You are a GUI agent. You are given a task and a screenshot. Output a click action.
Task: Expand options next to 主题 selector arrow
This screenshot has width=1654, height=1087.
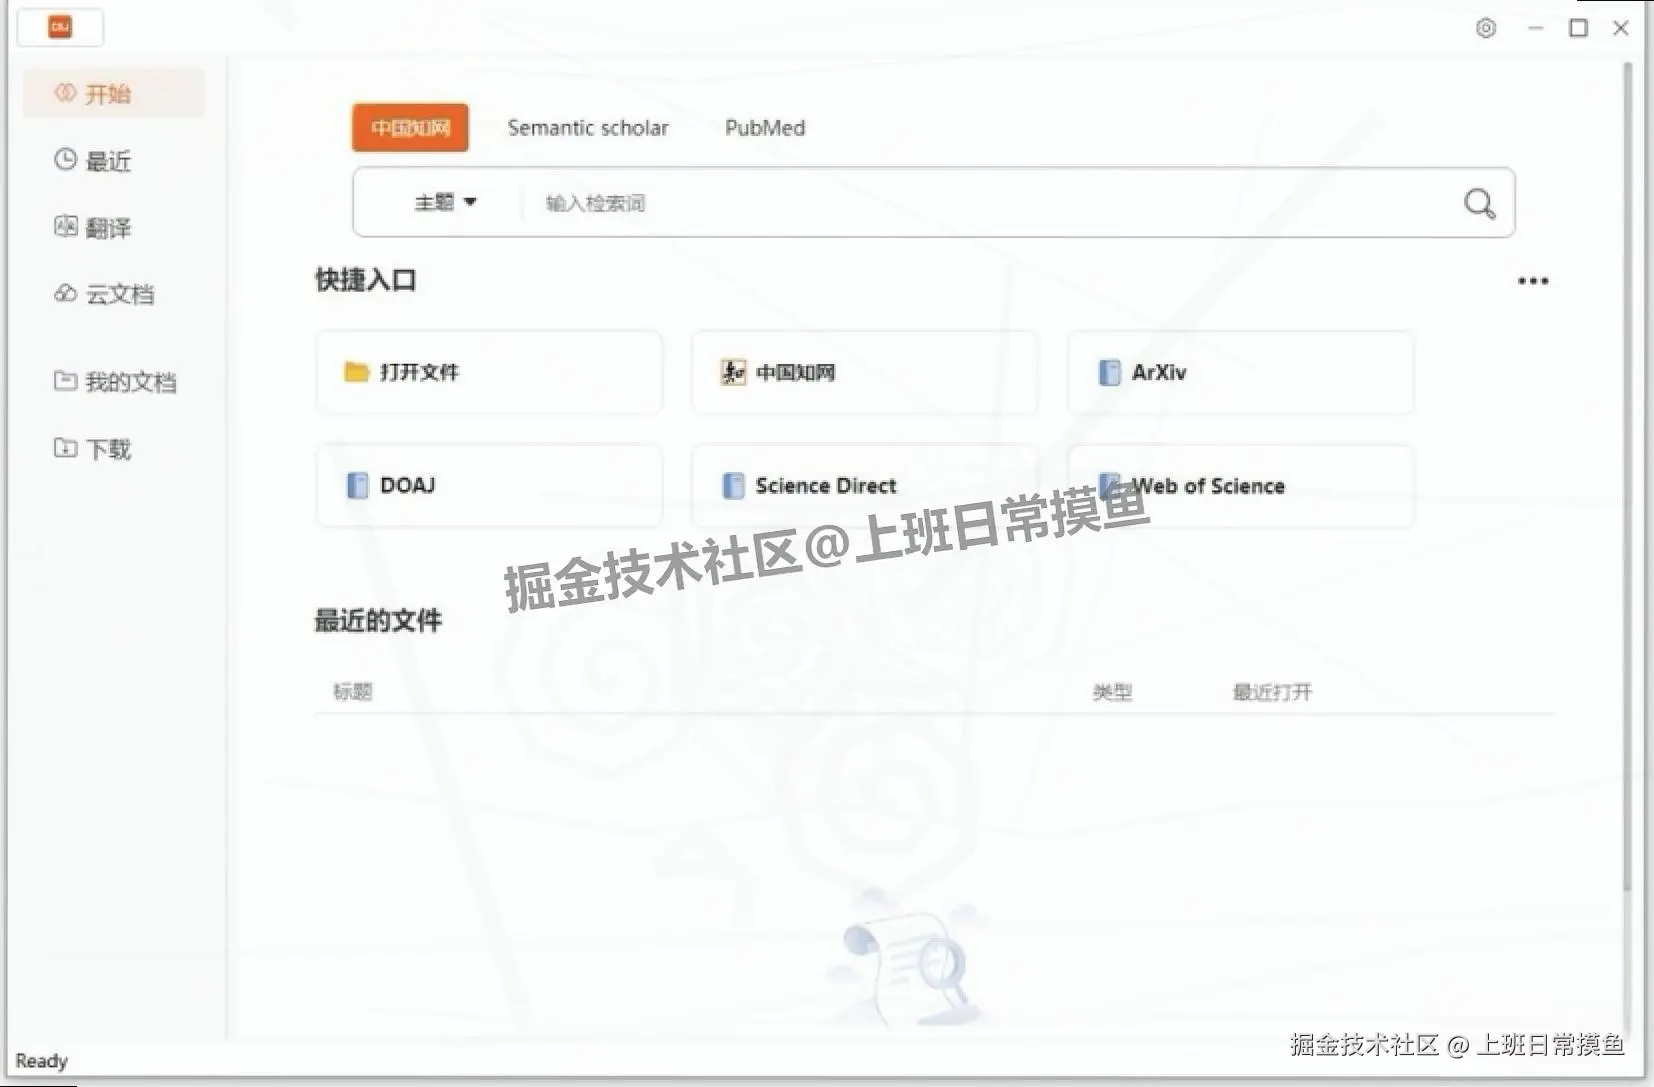472,202
